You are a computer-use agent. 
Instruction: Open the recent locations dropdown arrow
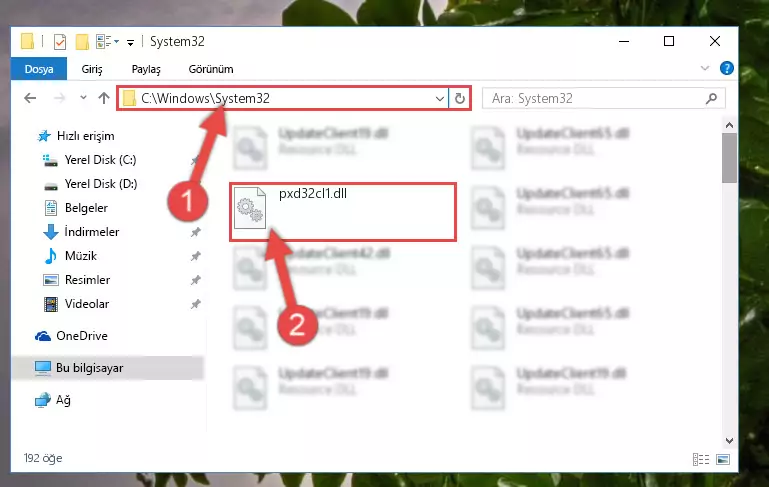tap(83, 98)
